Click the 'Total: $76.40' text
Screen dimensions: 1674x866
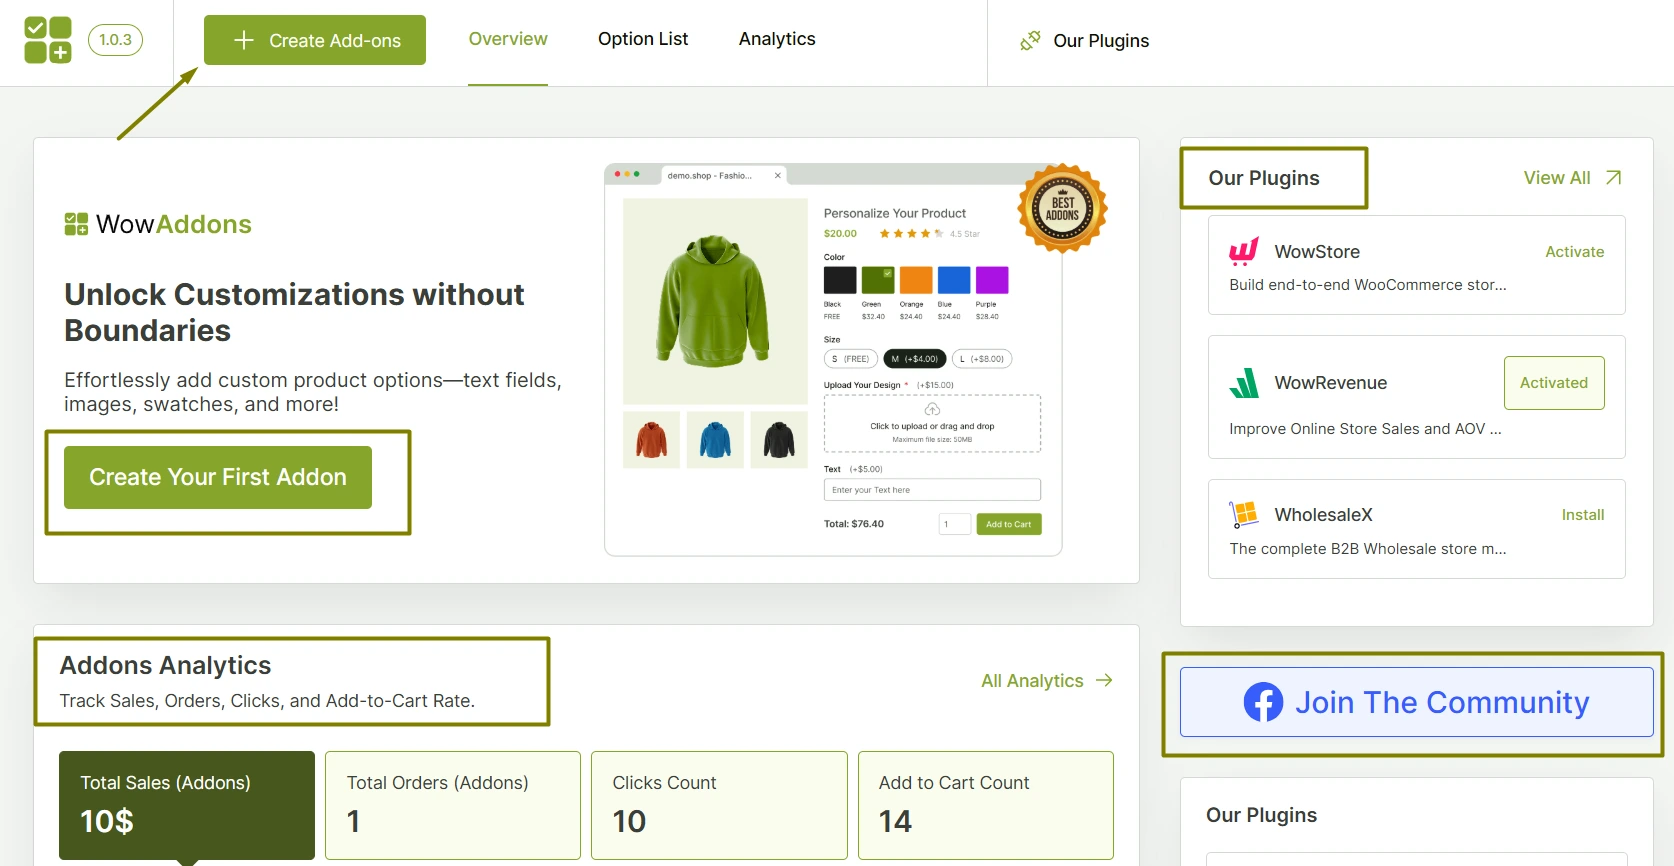tap(854, 524)
